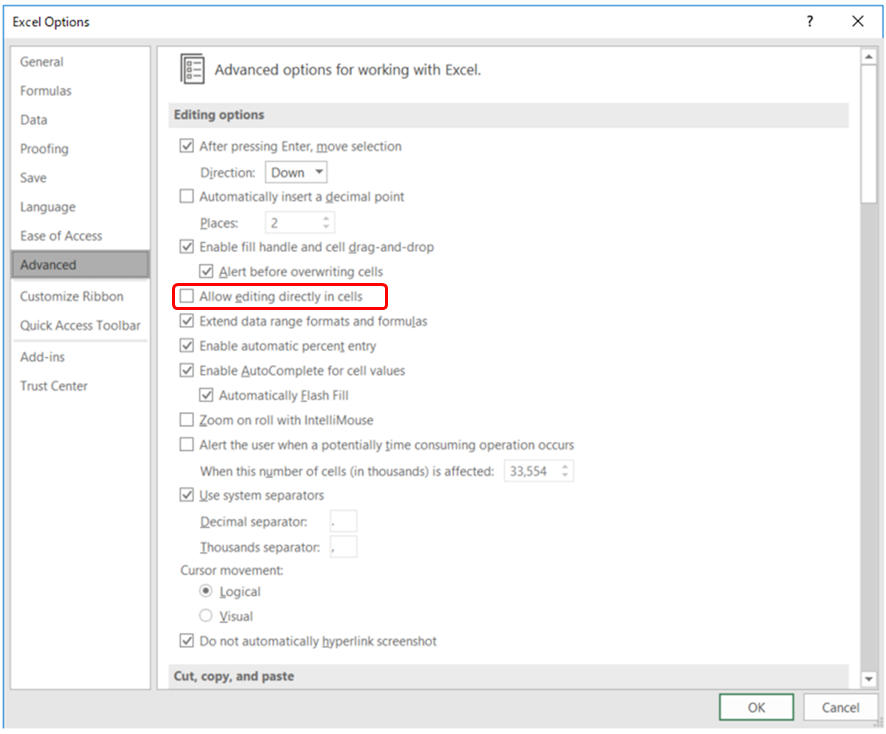Open the Formulas options category

pos(46,90)
